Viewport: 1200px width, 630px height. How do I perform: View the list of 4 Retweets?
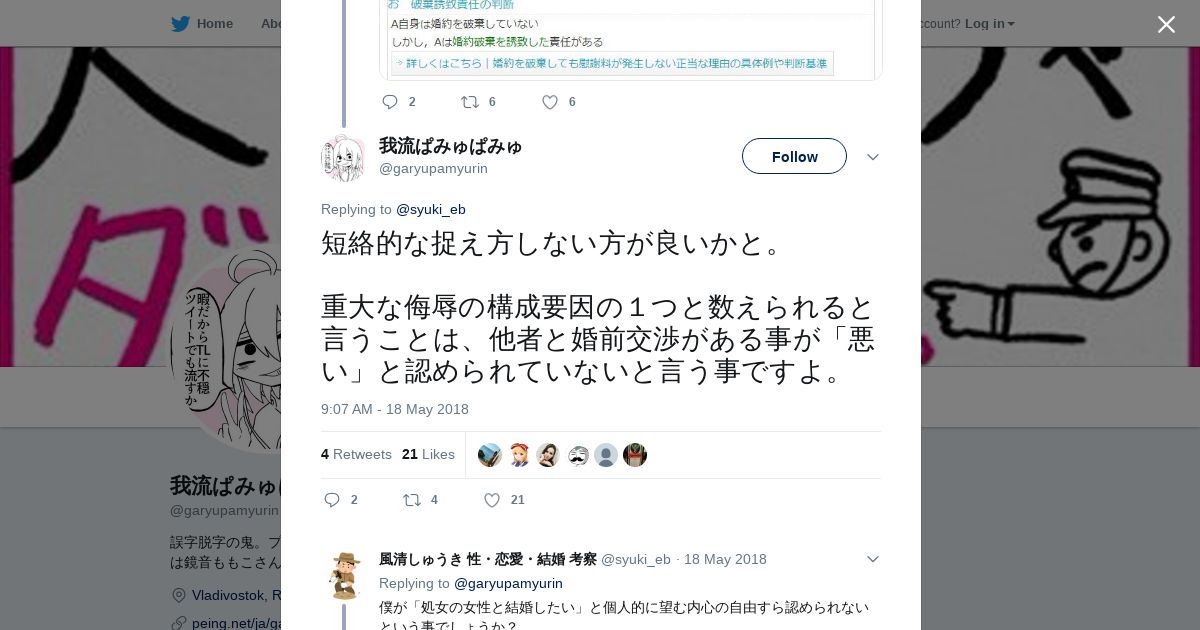(356, 454)
